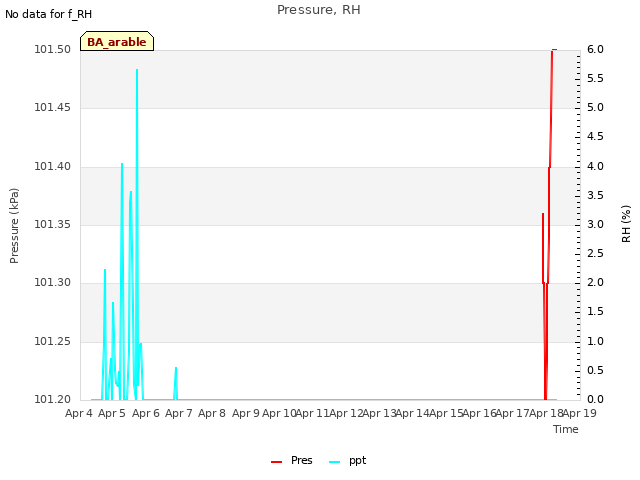Click the 'No data for f_RH' message
The image size is (640, 480).
pos(48,14)
